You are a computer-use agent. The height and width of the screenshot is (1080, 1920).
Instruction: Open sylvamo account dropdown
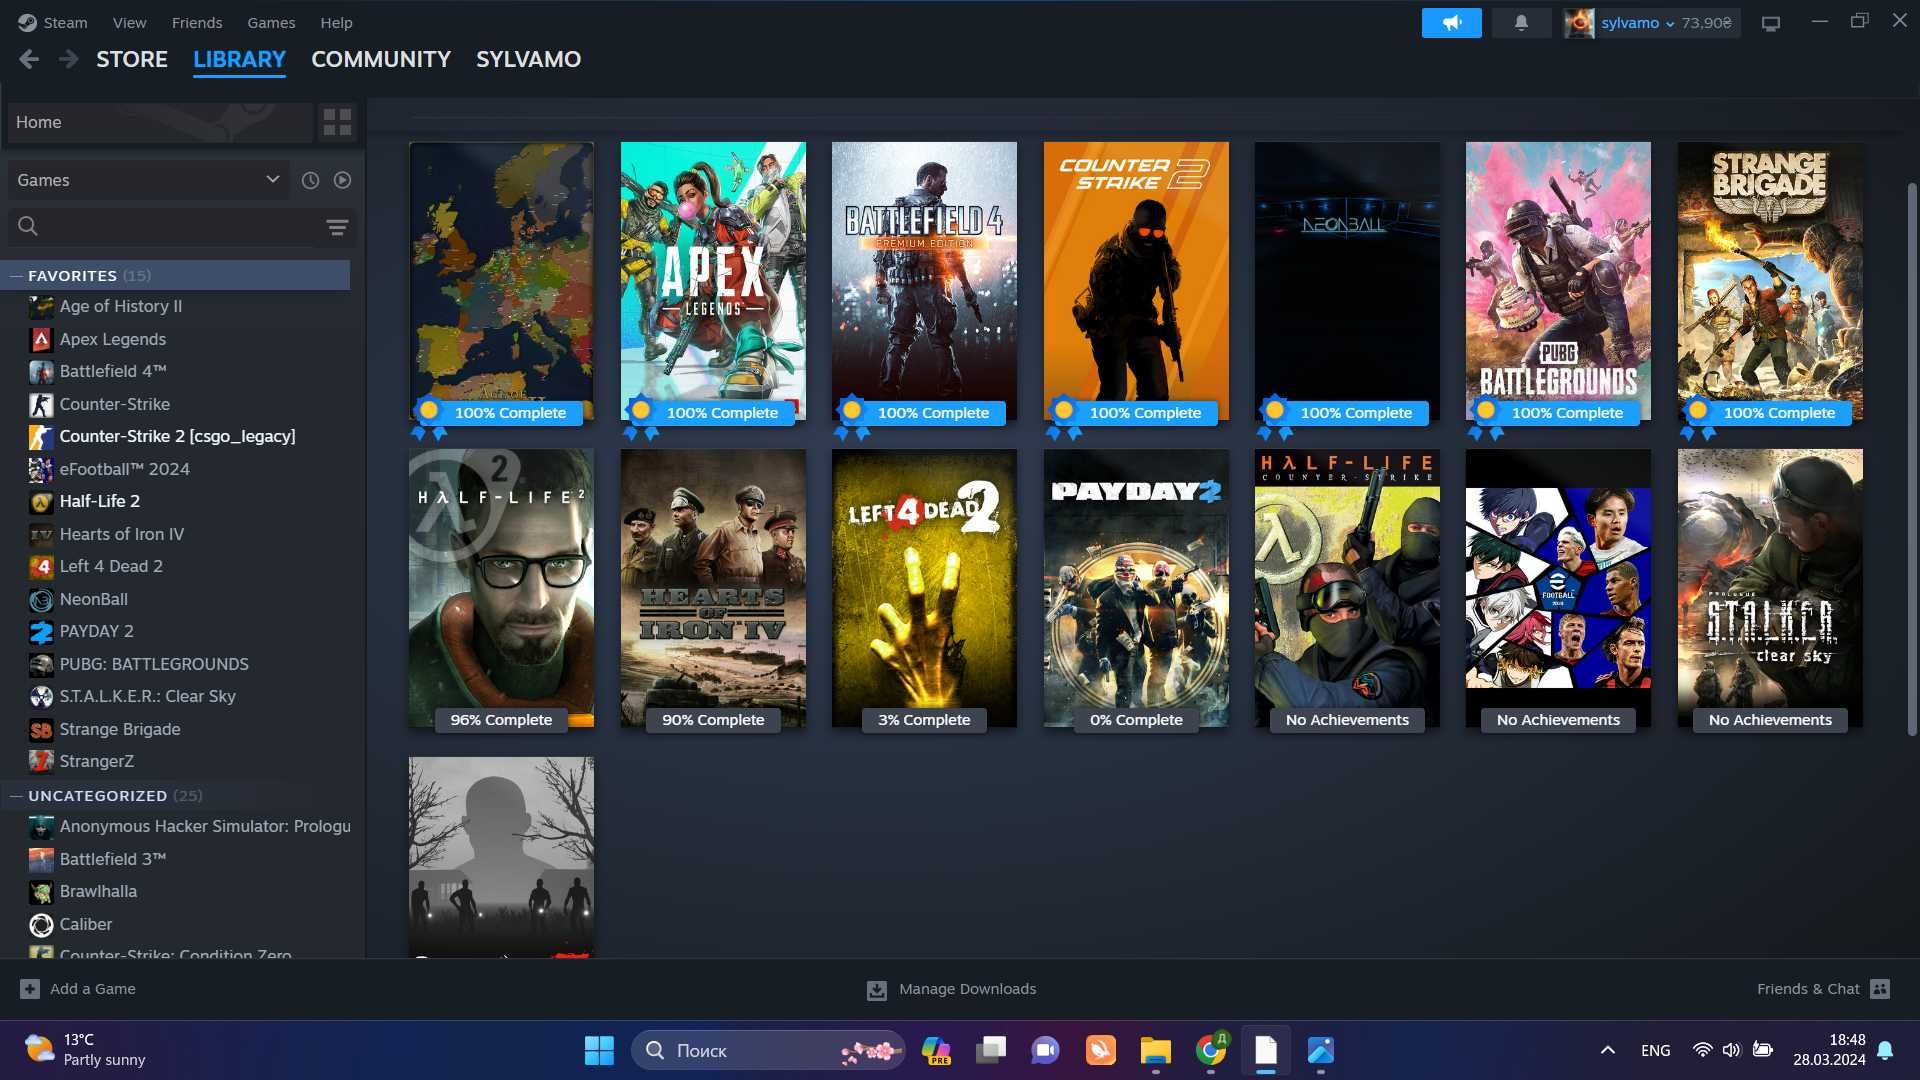pyautogui.click(x=1636, y=22)
